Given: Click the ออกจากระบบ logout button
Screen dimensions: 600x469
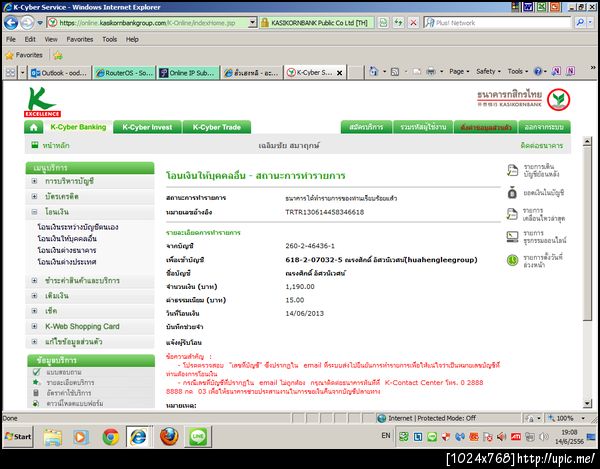Looking at the screenshot, I should point(544,127).
